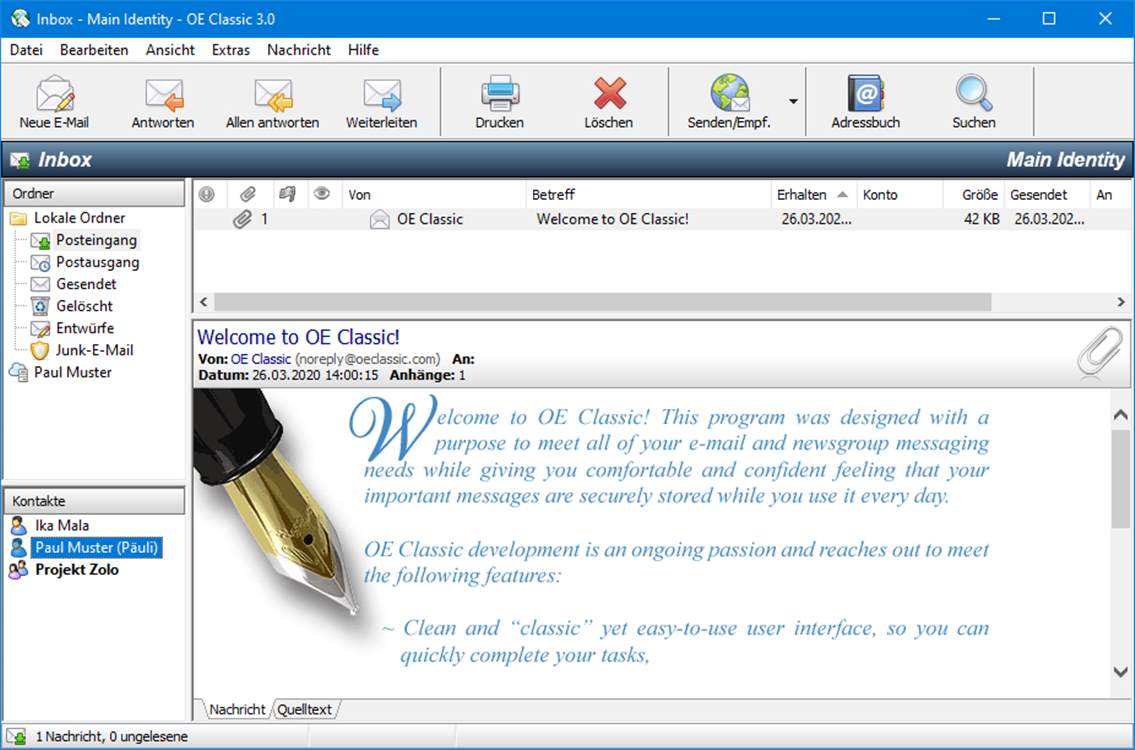This screenshot has height=750, width=1135.
Task: Click the Kontakte panel header
Action: click(94, 501)
